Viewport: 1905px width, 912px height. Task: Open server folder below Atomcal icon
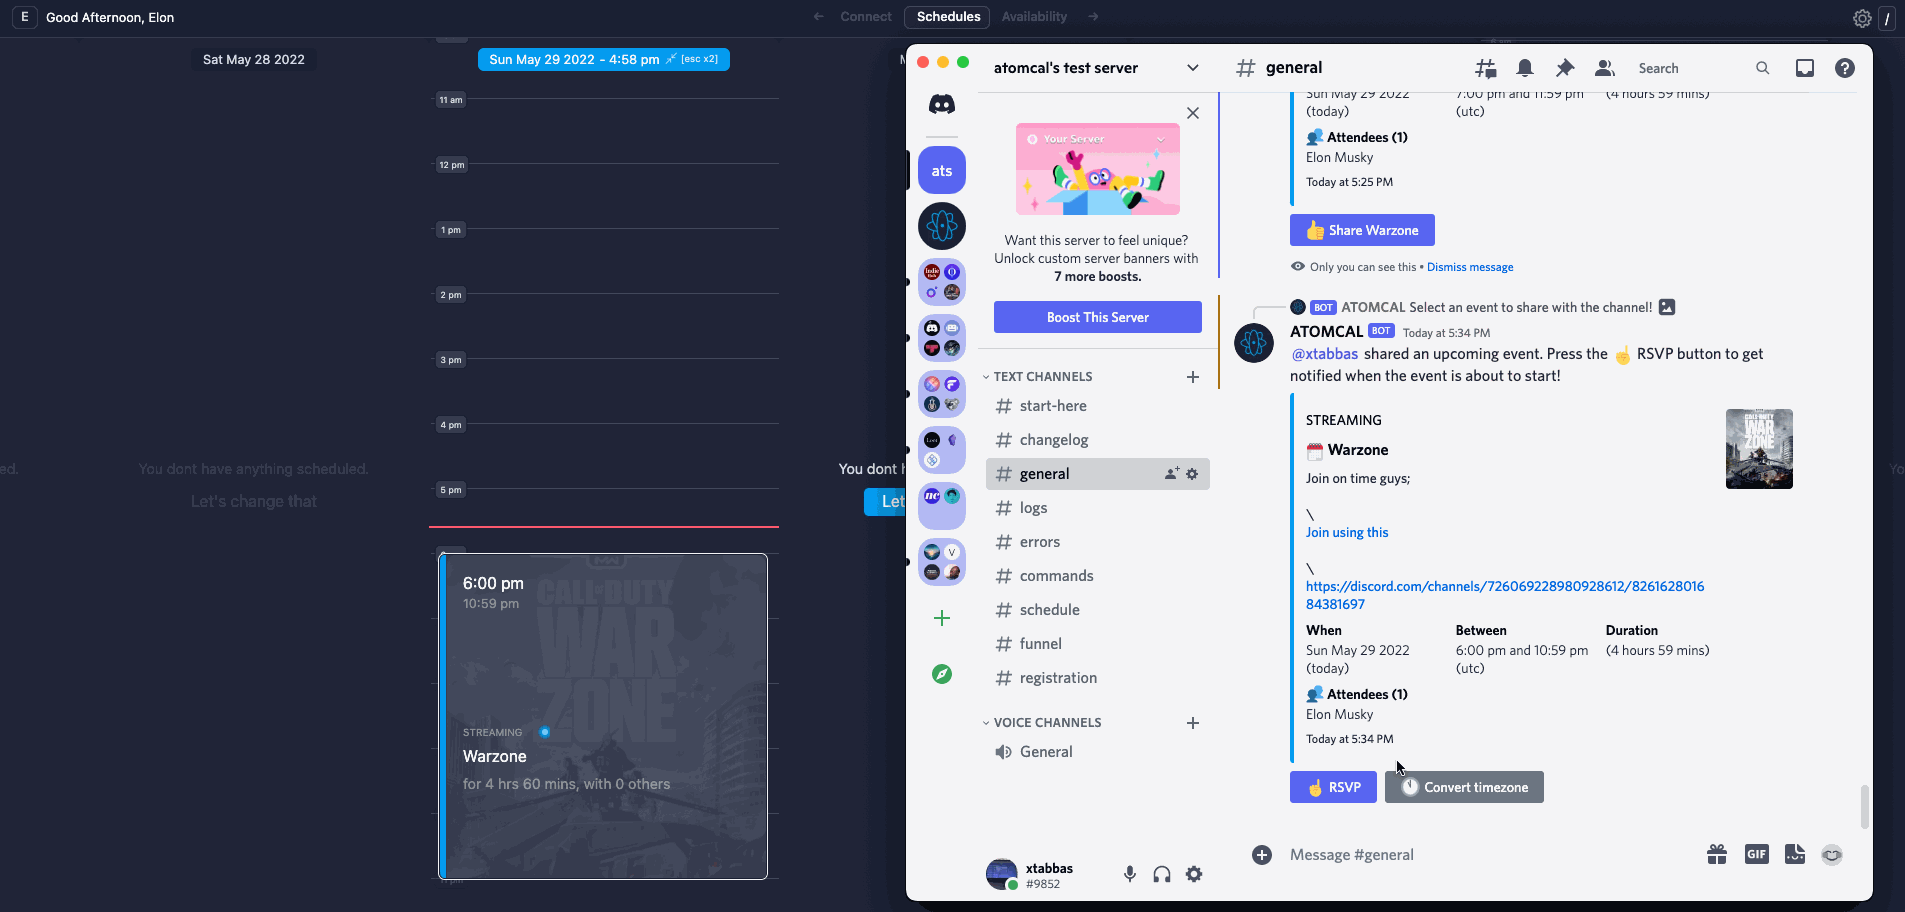[x=942, y=282]
